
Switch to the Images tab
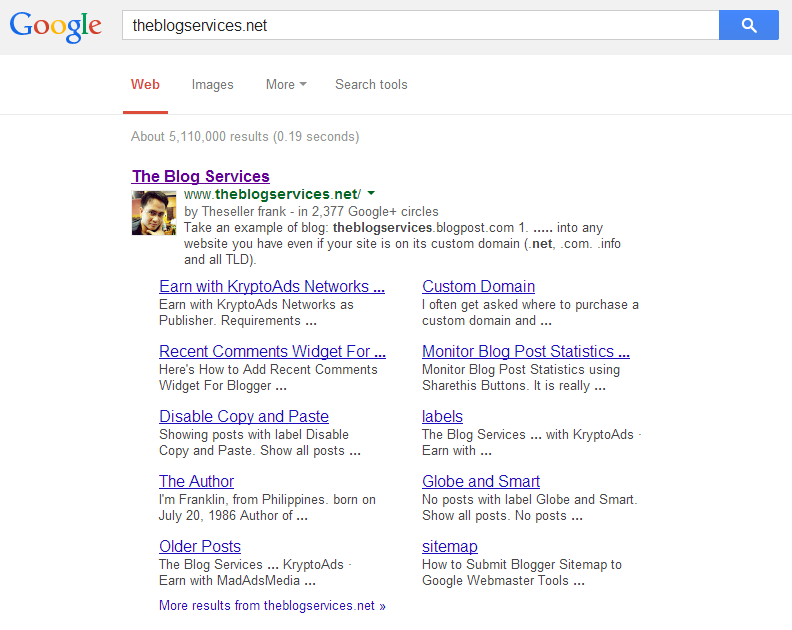[212, 84]
